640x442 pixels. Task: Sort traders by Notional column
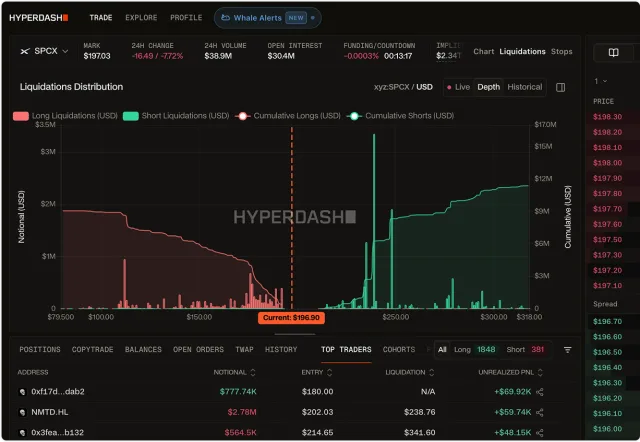point(234,372)
